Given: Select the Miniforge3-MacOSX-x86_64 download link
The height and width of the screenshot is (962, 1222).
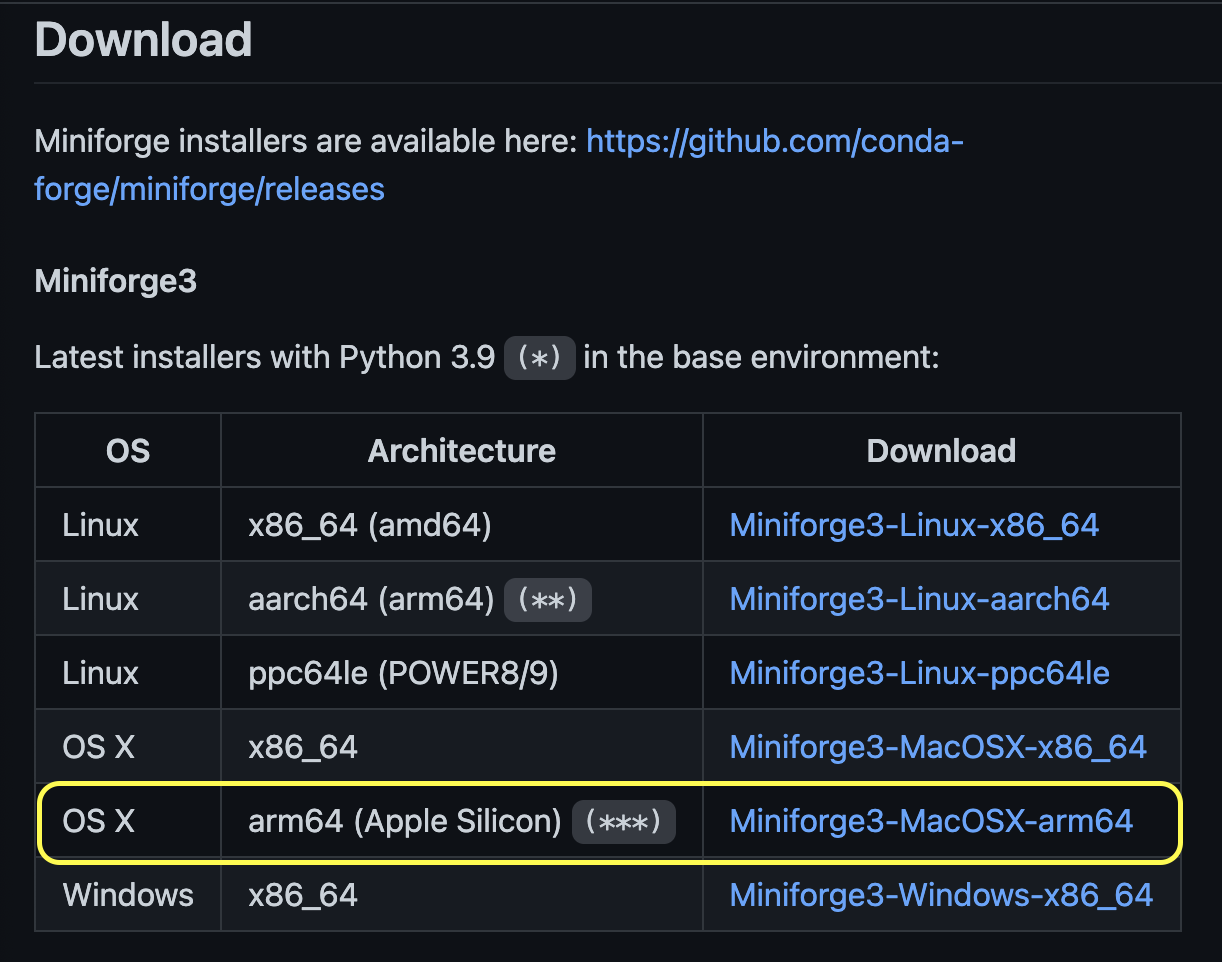Looking at the screenshot, I should (938, 747).
